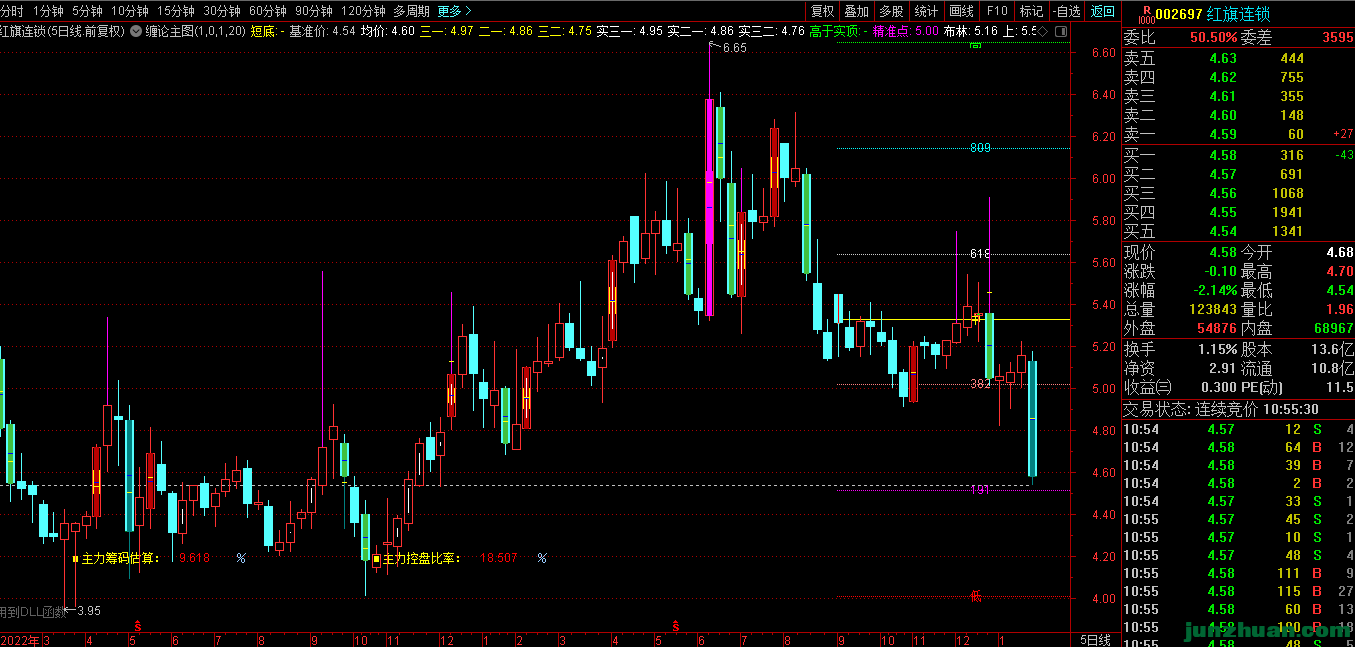
Task: Open the 多周期 multi-period tab
Action: point(411,11)
